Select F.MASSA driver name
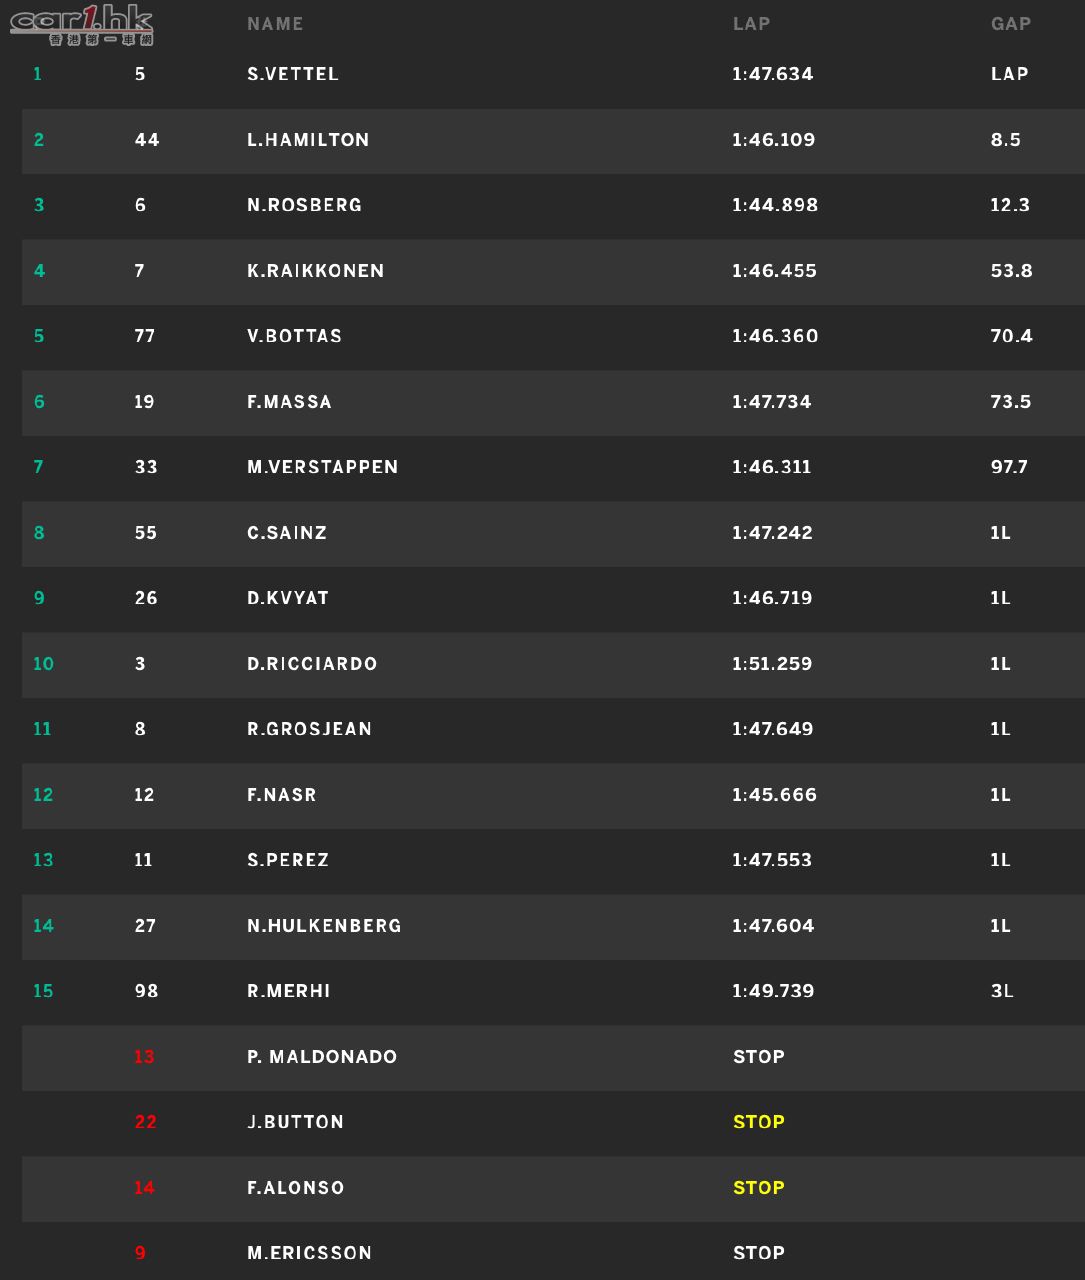The width and height of the screenshot is (1085, 1280). pos(289,402)
